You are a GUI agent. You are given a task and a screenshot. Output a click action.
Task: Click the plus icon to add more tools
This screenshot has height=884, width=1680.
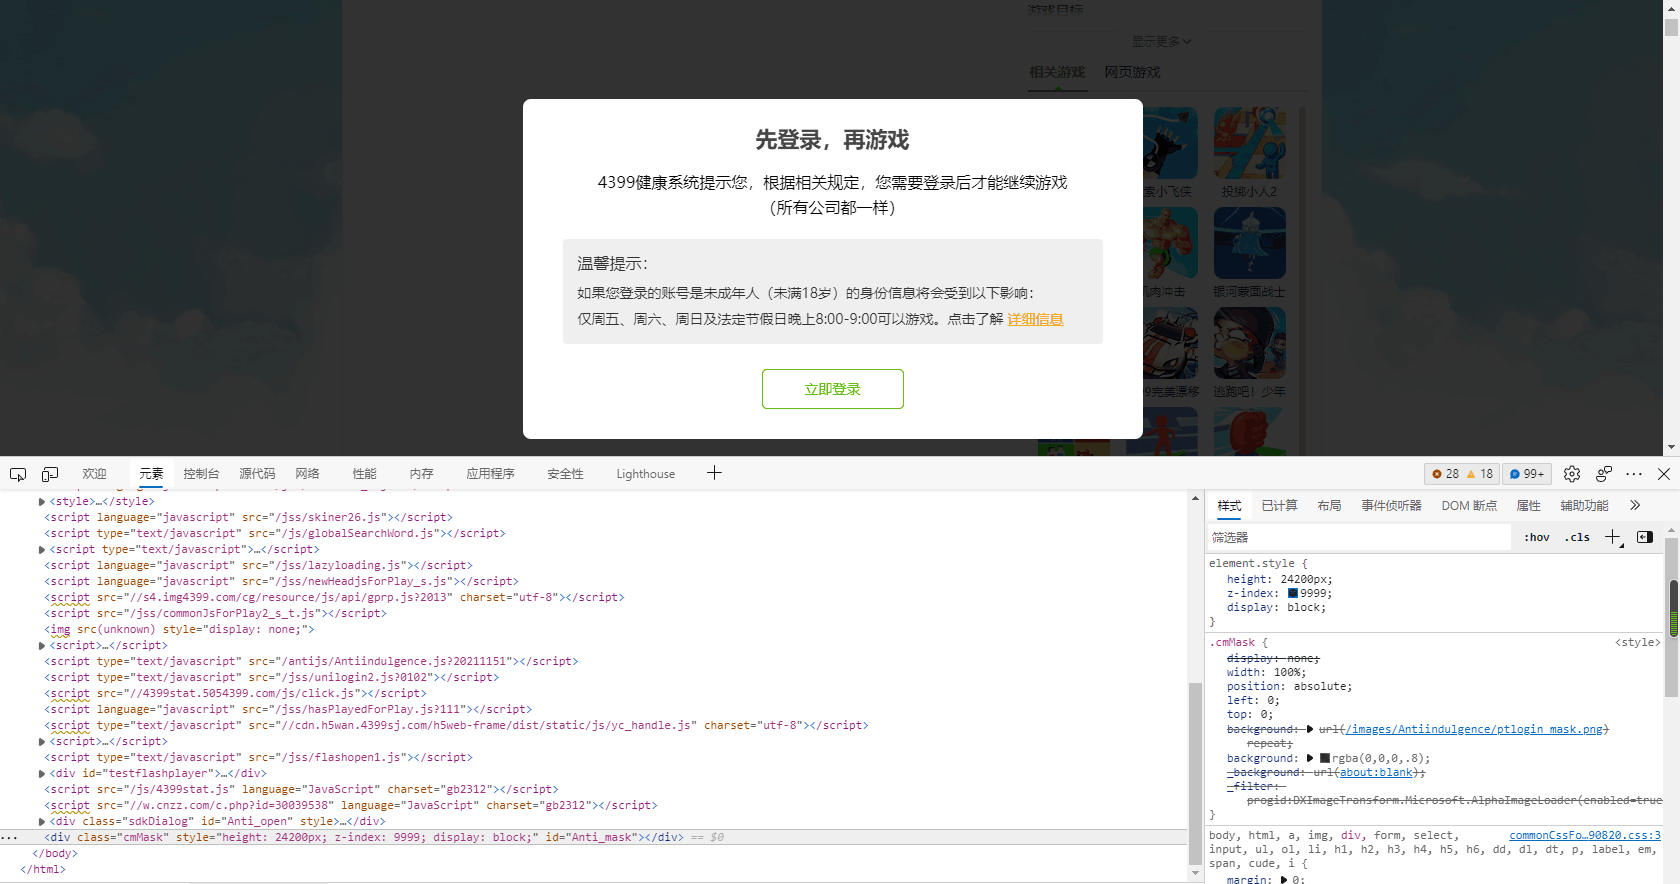(714, 473)
